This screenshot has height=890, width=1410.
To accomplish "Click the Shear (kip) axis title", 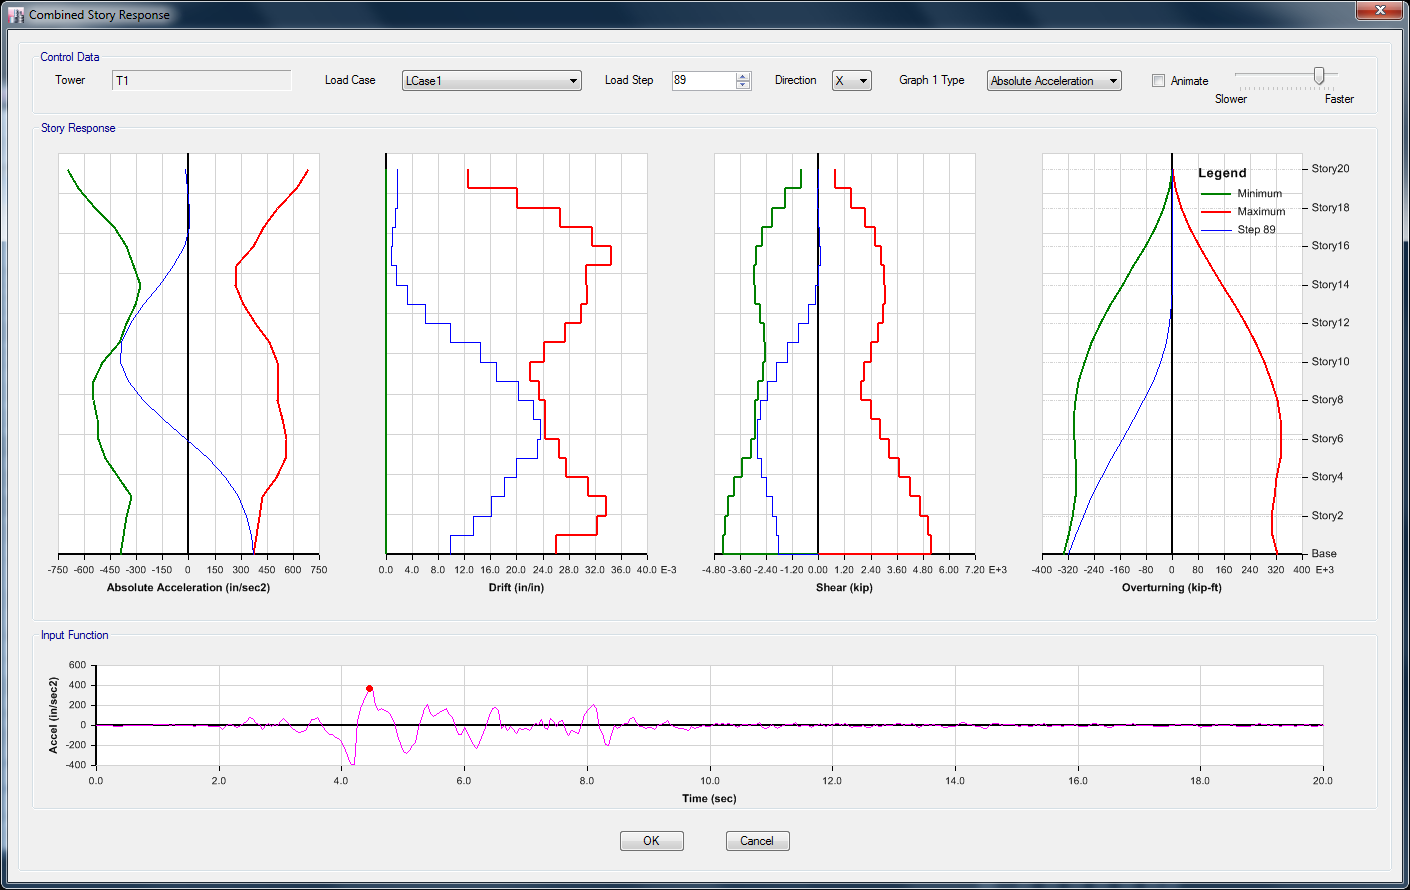I will coord(844,588).
